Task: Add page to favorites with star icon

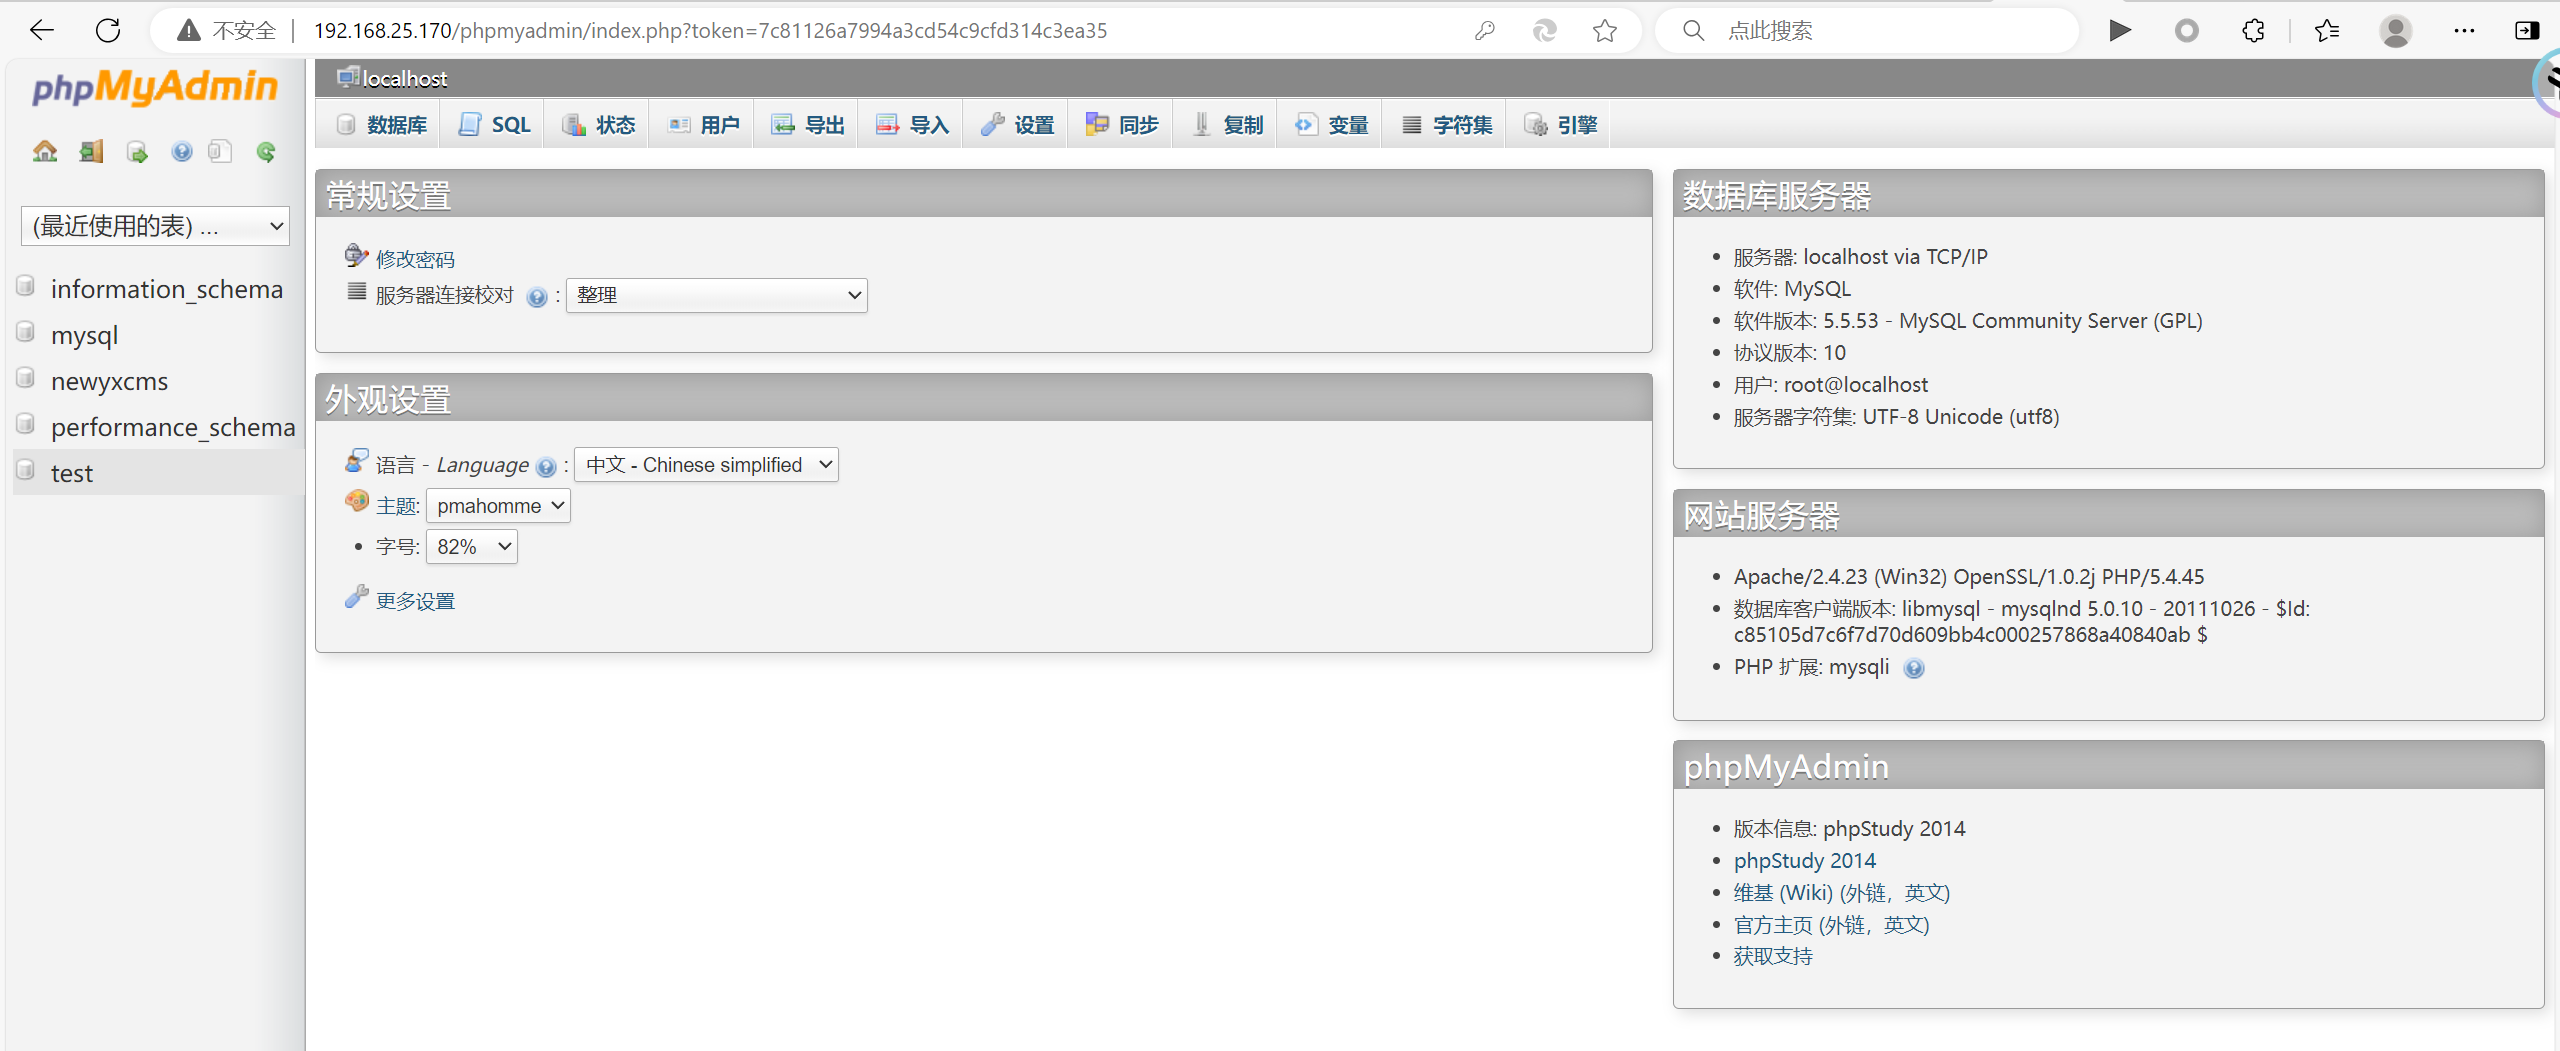Action: pyautogui.click(x=1605, y=30)
